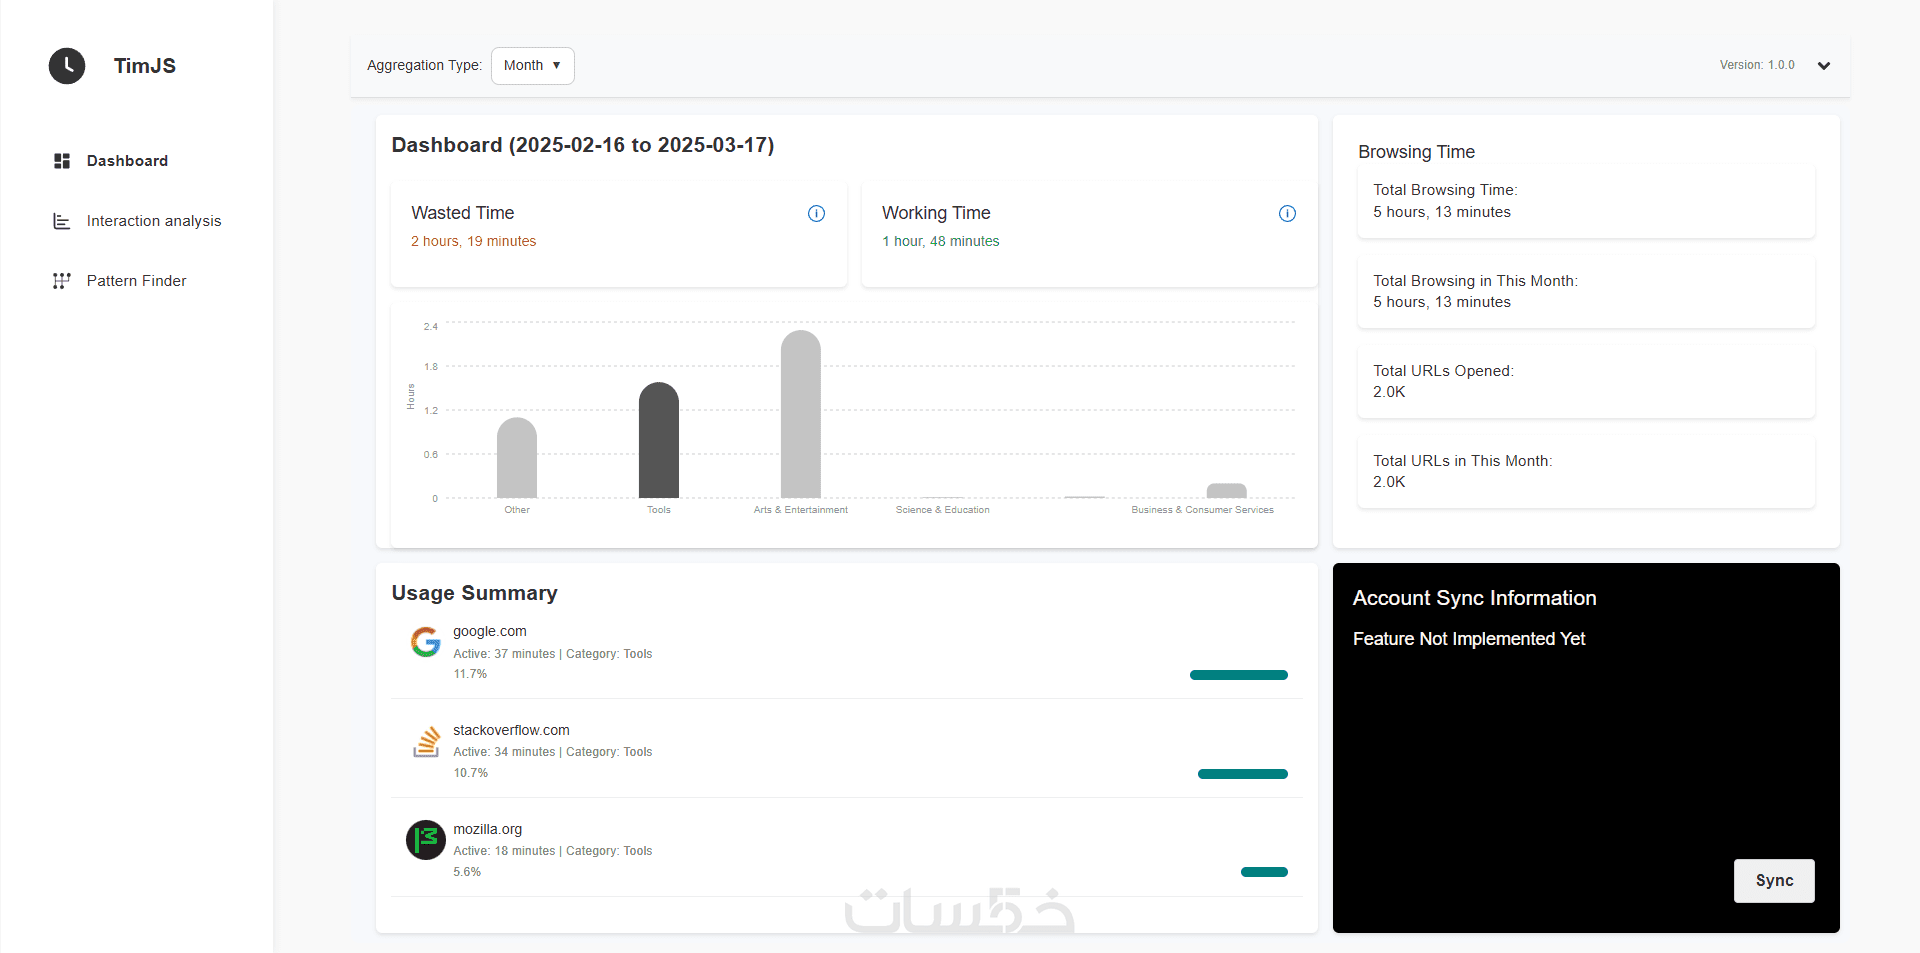
Task: Click the dark Tools bar in chart
Action: [659, 441]
